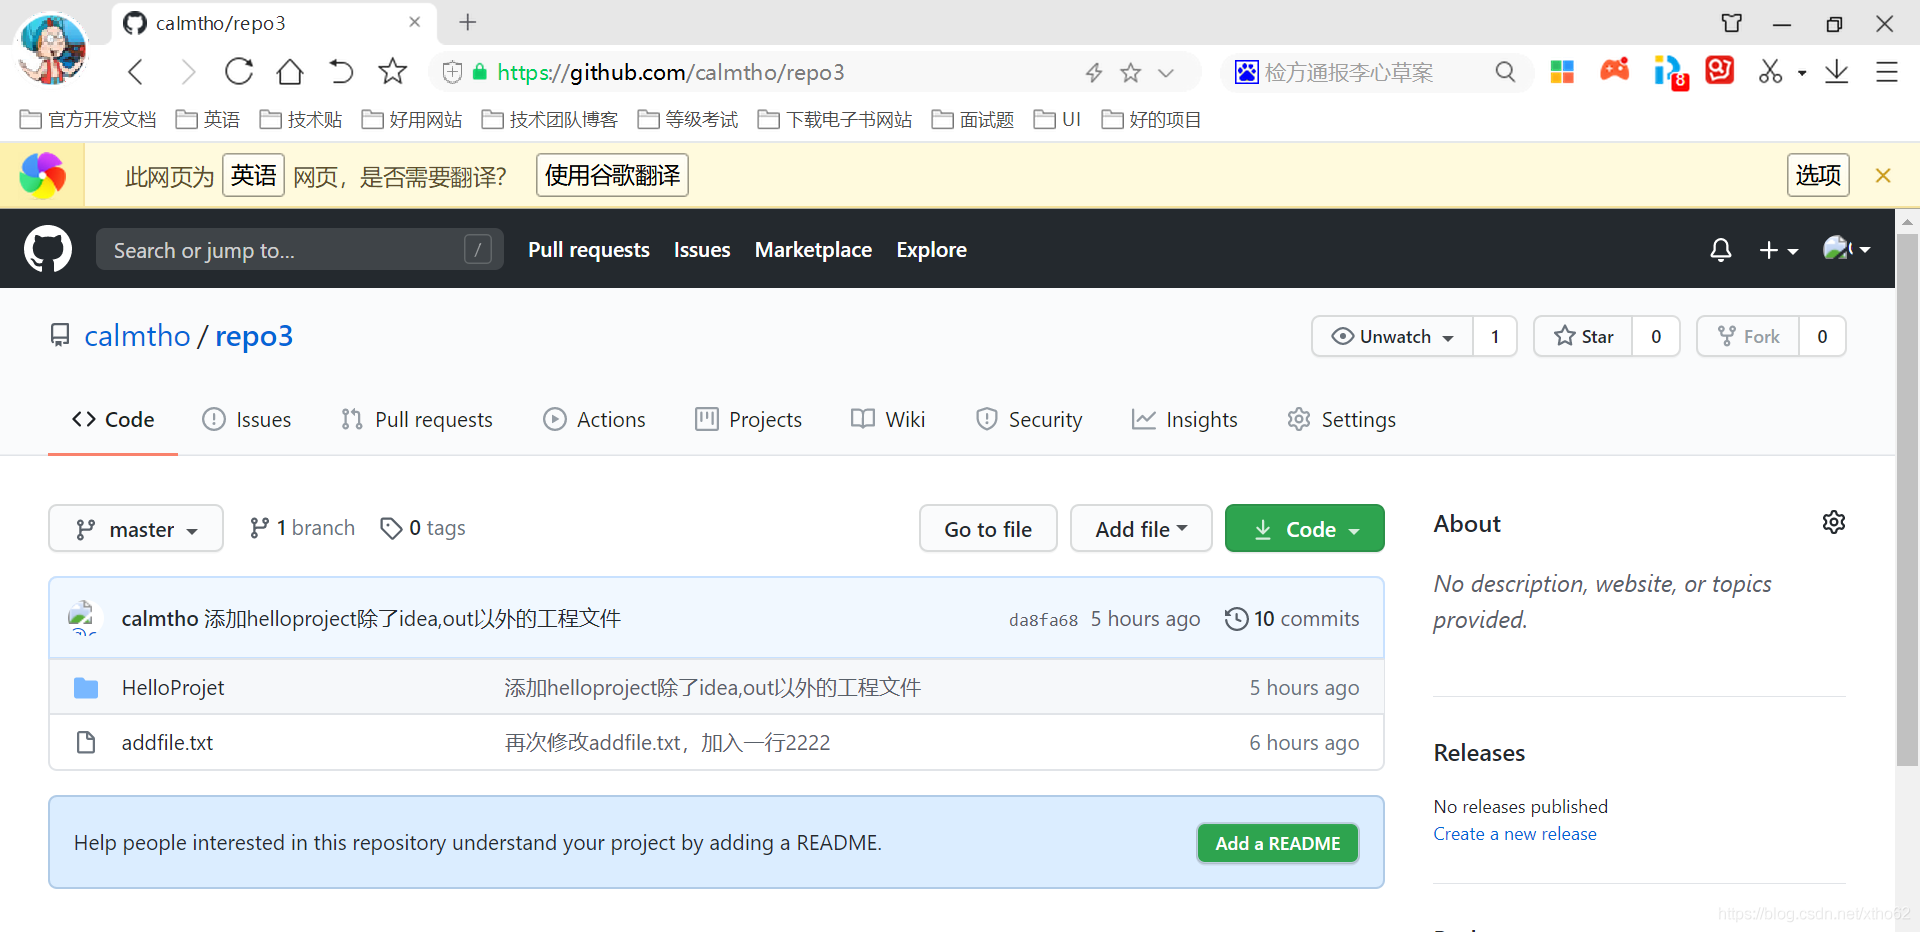Click Go to file button
The image size is (1920, 932).
[x=988, y=528]
